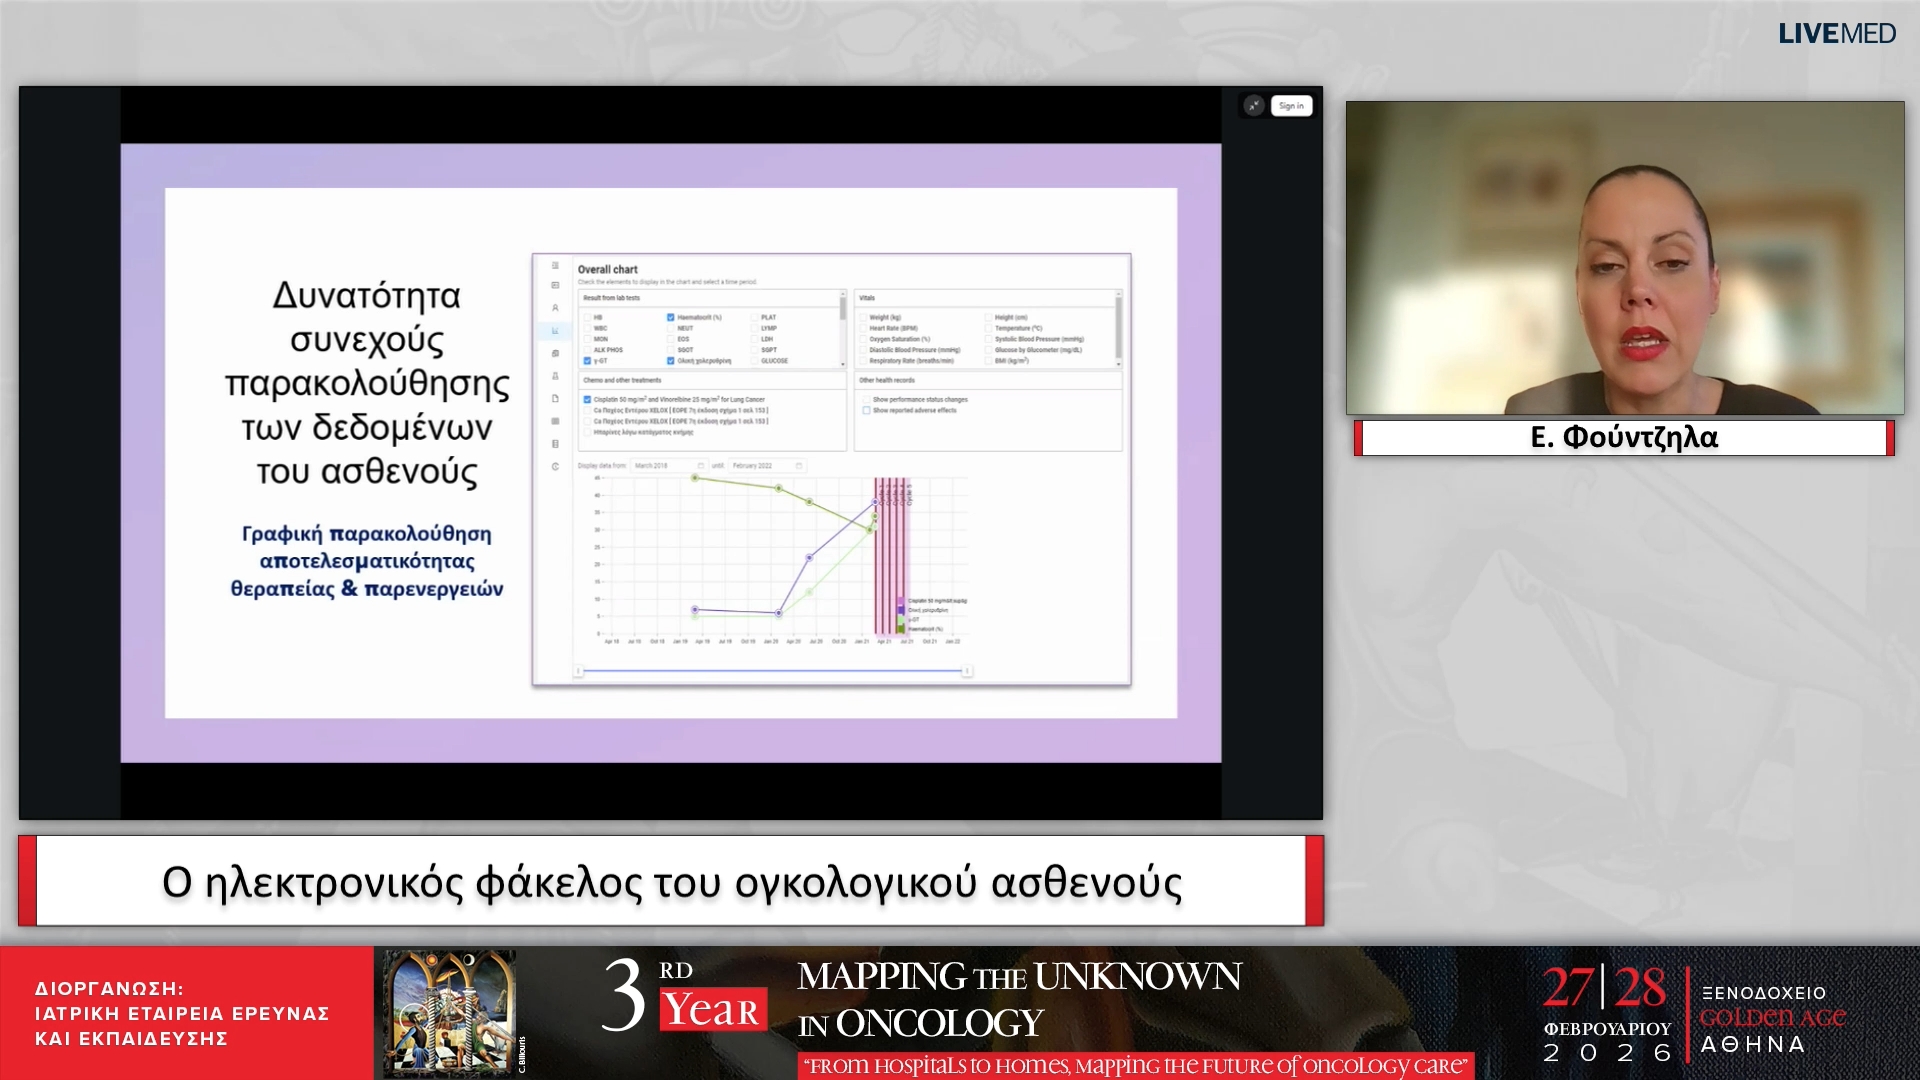Click the LIVEMED logo
This screenshot has width=1920, height=1080.
click(x=1836, y=34)
